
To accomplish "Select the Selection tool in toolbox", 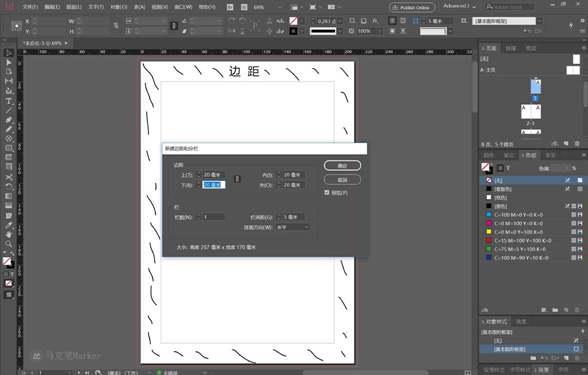I will 8,53.
